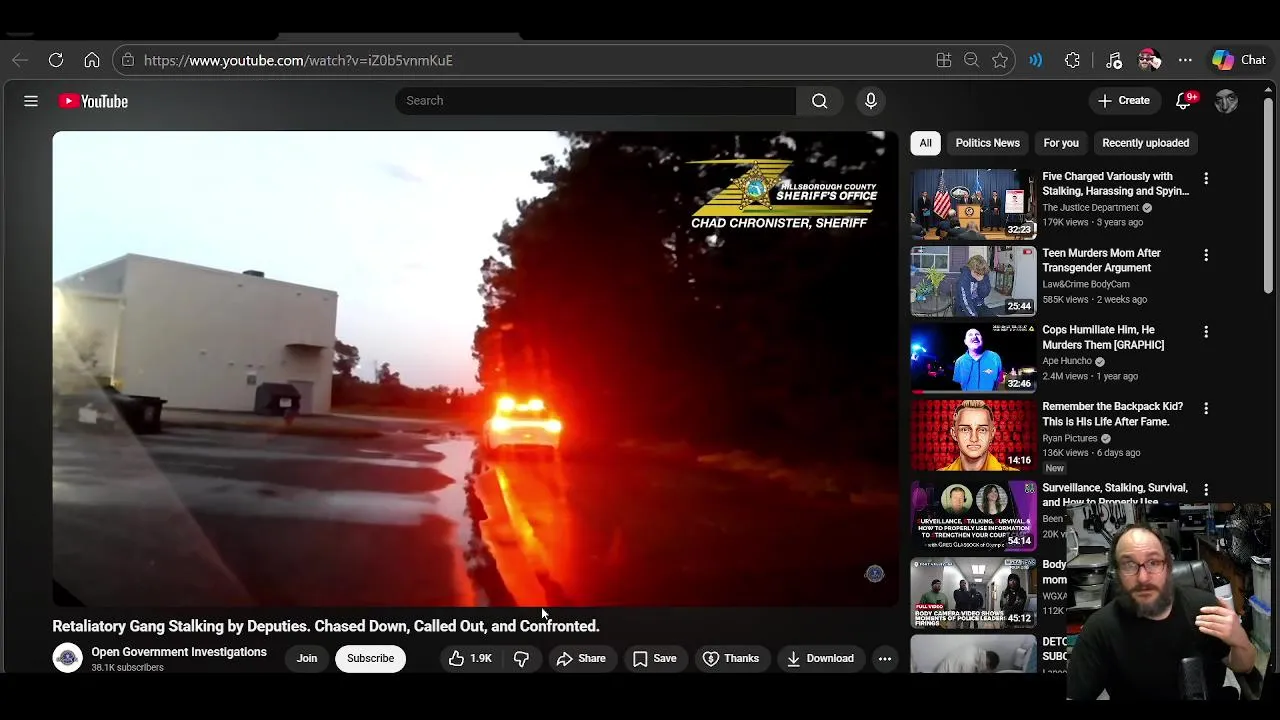Open the browser profile picture
This screenshot has width=1280, height=720.
[1149, 60]
